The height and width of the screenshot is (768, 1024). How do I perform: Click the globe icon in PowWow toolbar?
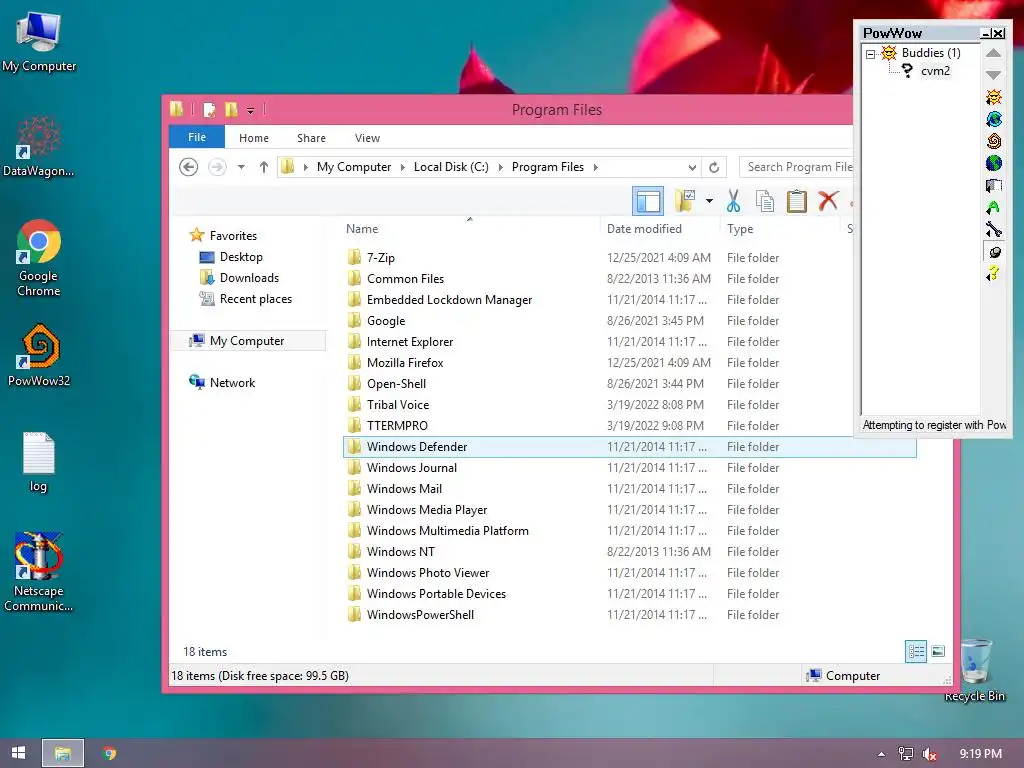[994, 163]
